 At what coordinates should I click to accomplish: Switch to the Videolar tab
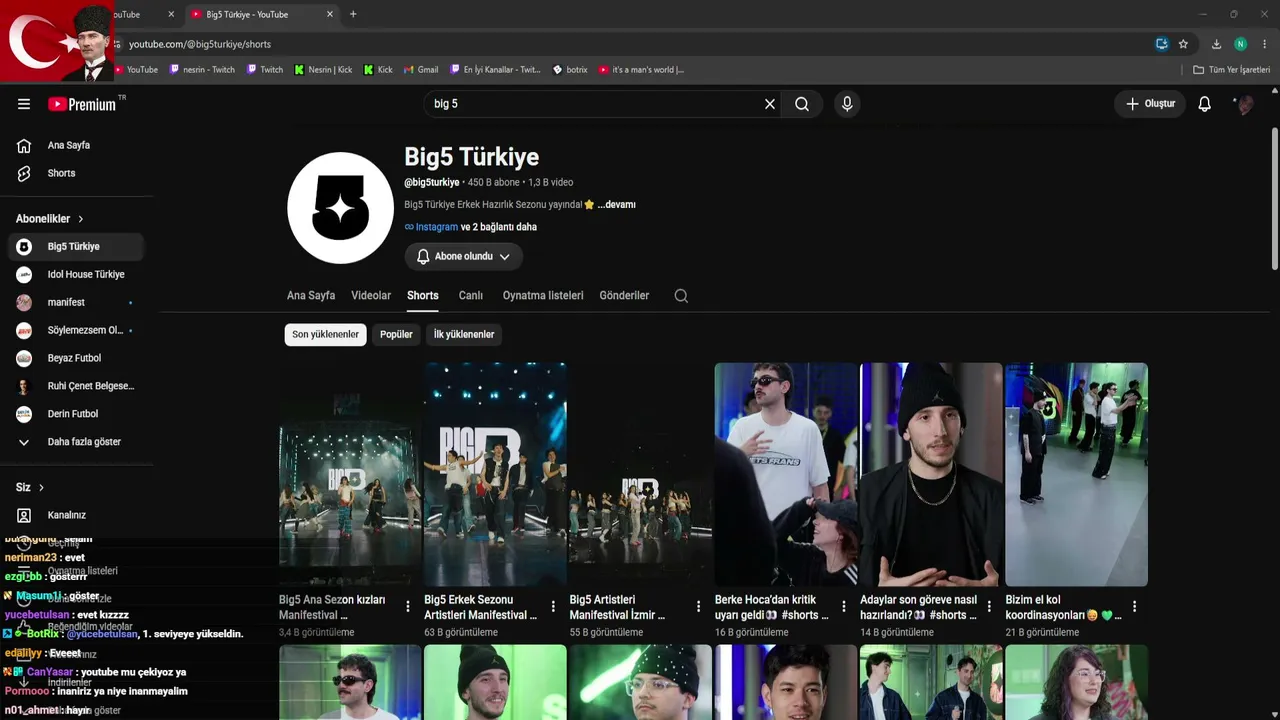[x=371, y=296]
